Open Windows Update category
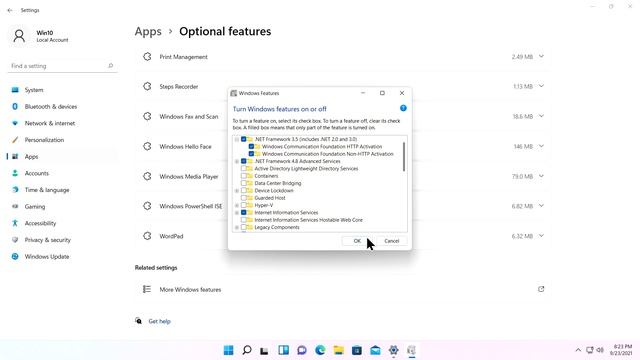The image size is (640, 360). pyautogui.click(x=62, y=257)
